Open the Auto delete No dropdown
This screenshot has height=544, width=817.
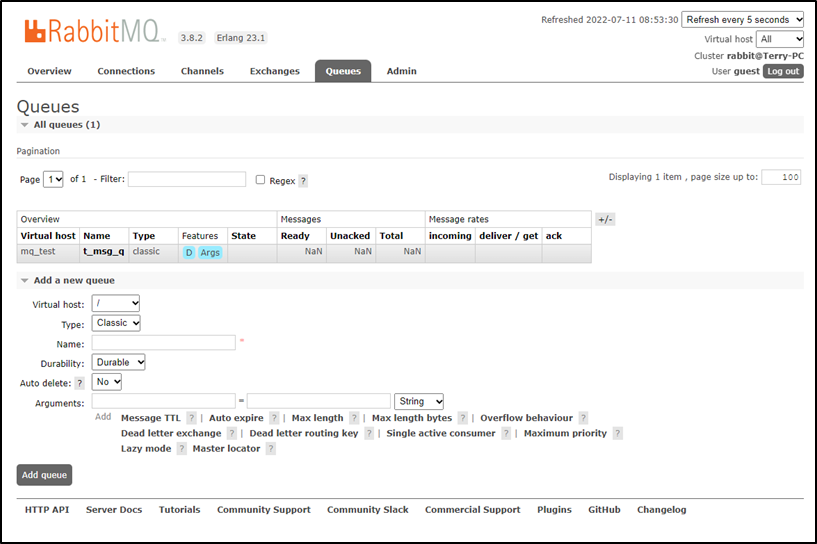point(107,382)
